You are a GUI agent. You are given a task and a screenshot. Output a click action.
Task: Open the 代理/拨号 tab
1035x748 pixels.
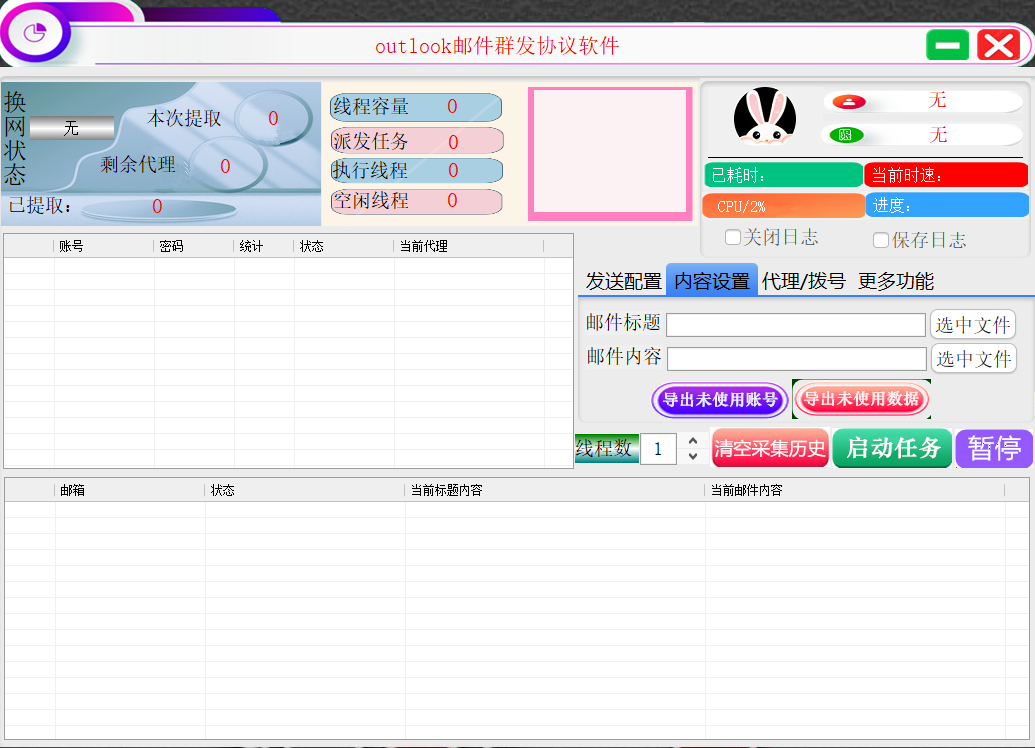tap(803, 281)
